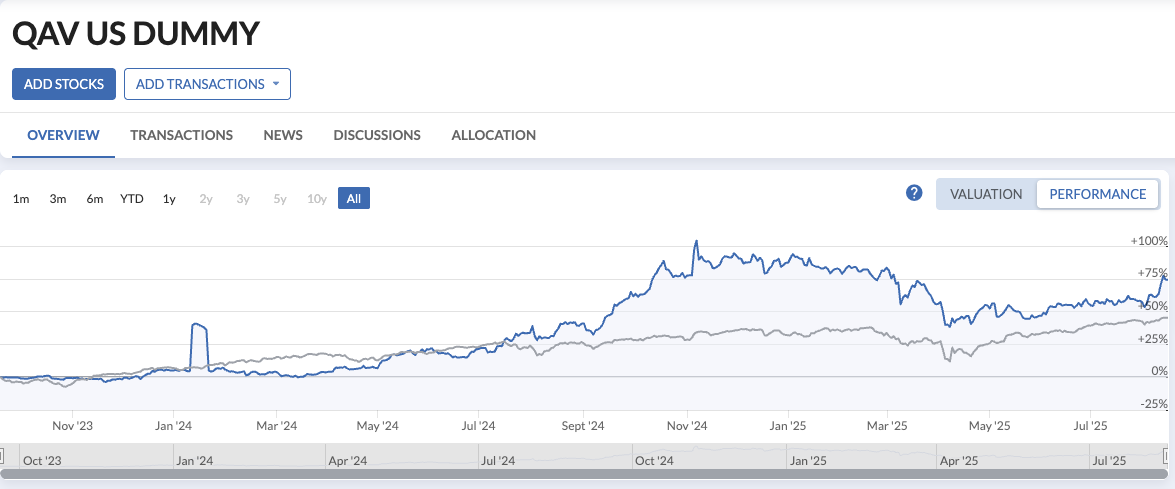Click the Mar '25 date label

887,426
